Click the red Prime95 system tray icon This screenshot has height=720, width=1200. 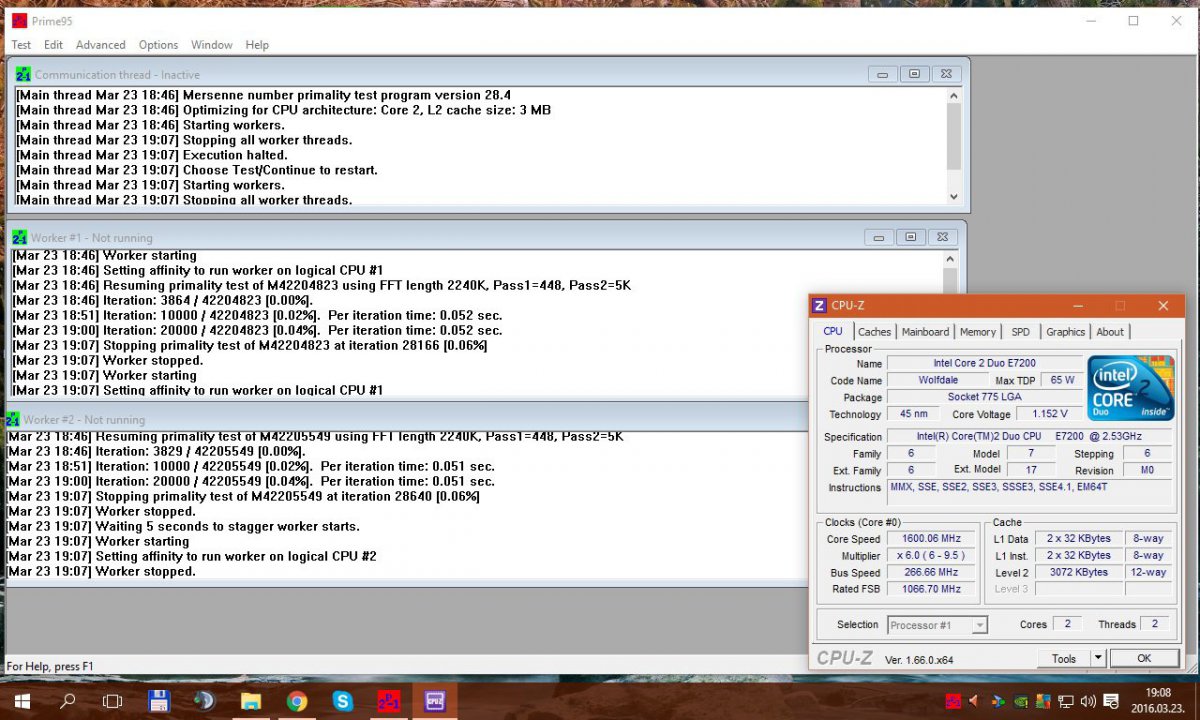(953, 701)
